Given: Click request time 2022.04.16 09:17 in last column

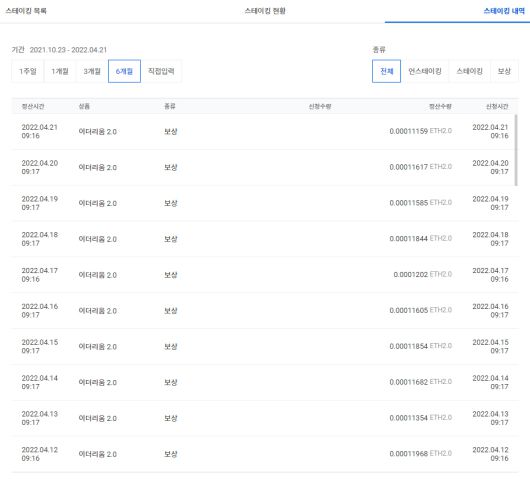Looking at the screenshot, I should 490,311.
